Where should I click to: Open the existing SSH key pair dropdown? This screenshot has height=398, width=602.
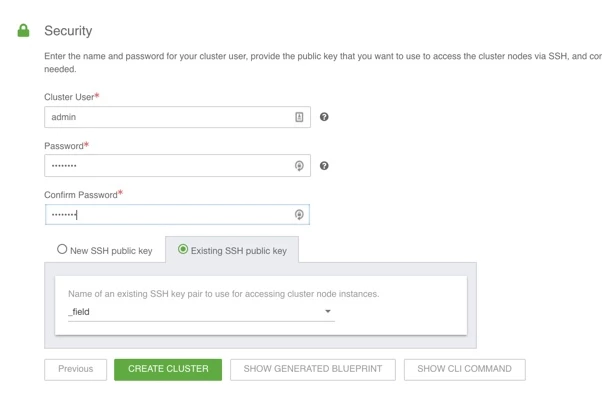[x=201, y=312]
